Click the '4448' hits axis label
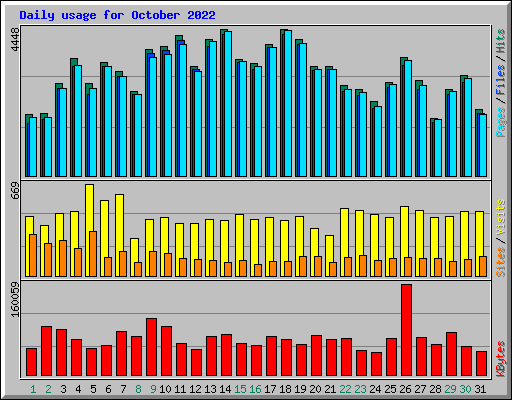This screenshot has height=400, width=512. 16,39
